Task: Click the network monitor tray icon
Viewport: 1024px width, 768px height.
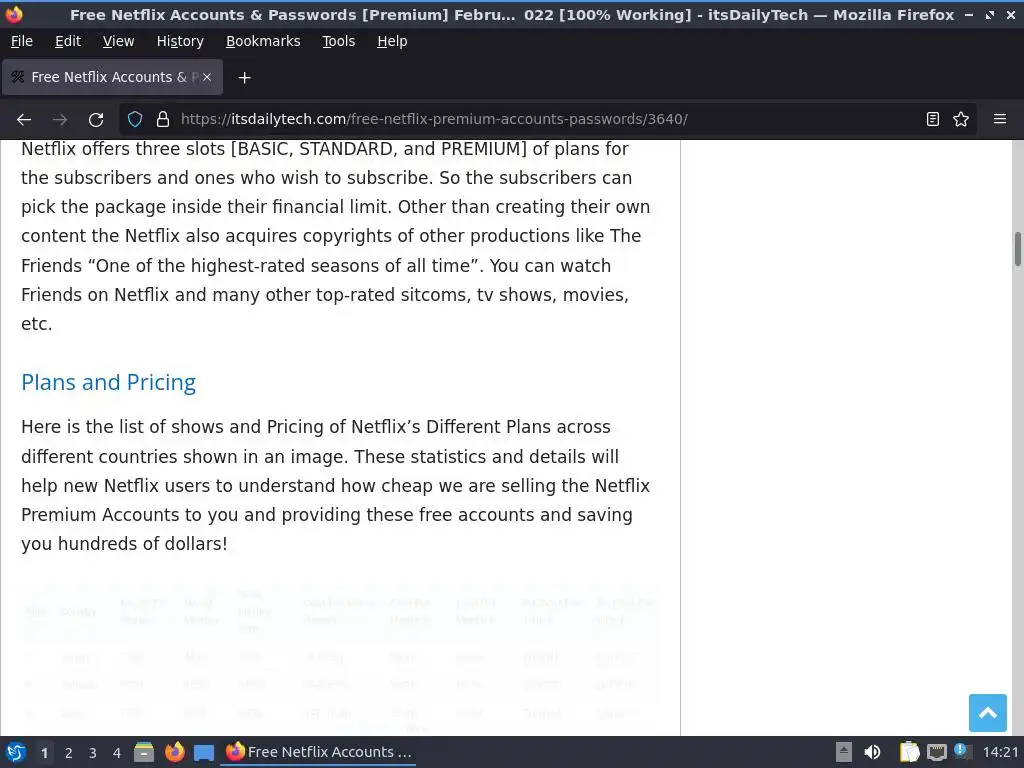Action: point(936,752)
